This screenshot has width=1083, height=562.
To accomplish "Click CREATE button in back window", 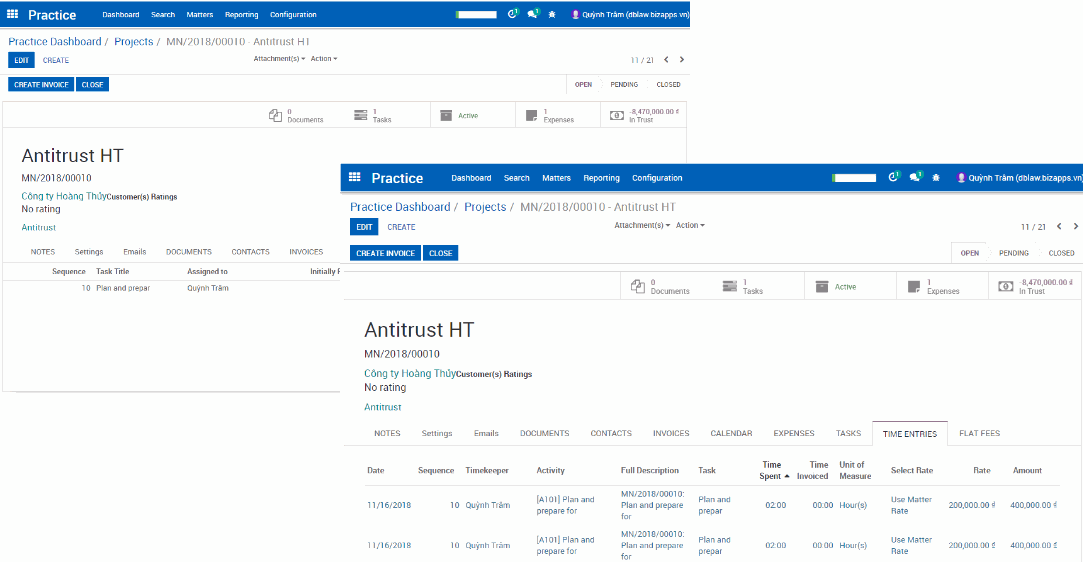I will coord(56,61).
